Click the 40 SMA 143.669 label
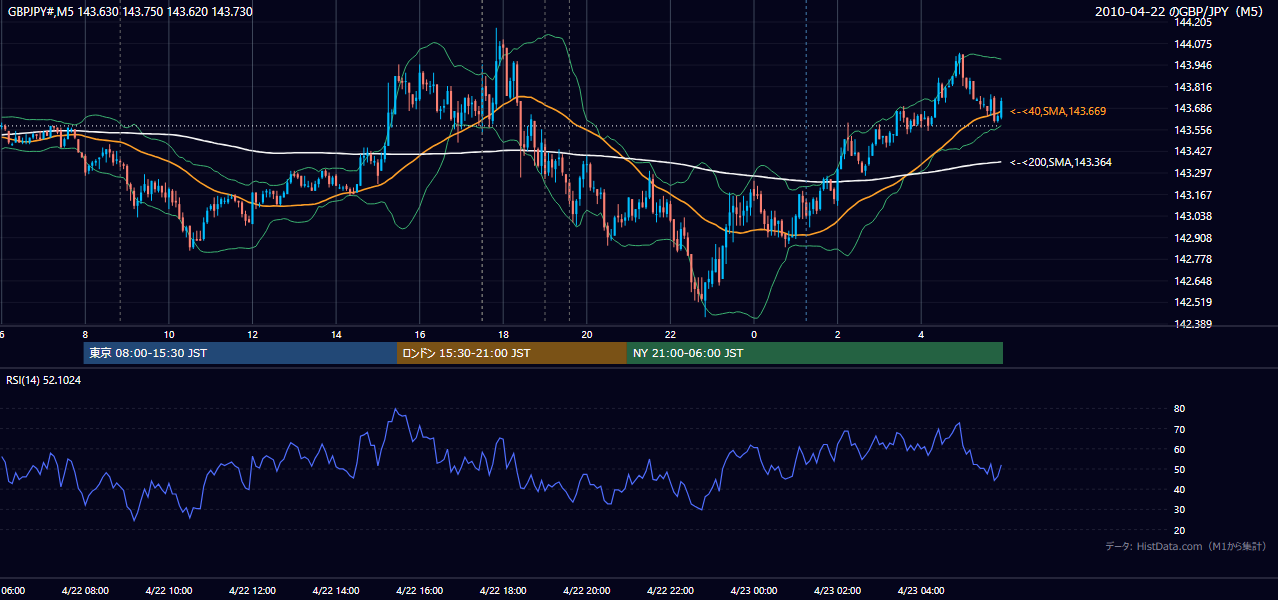The height and width of the screenshot is (600, 1278). click(1058, 111)
